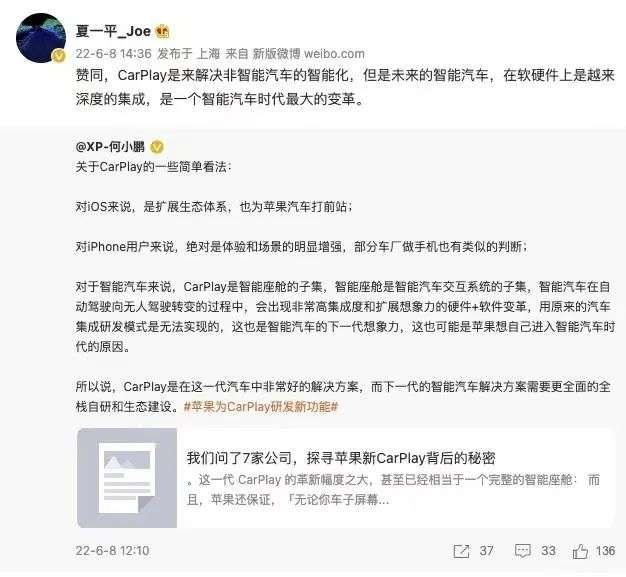This screenshot has width=626, height=577.
Task: Click the repost count 37
Action: 486,551
